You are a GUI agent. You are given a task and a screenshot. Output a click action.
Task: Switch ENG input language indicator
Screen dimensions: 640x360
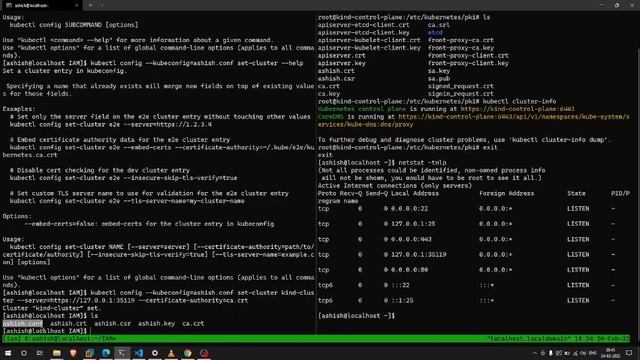pos(593,353)
